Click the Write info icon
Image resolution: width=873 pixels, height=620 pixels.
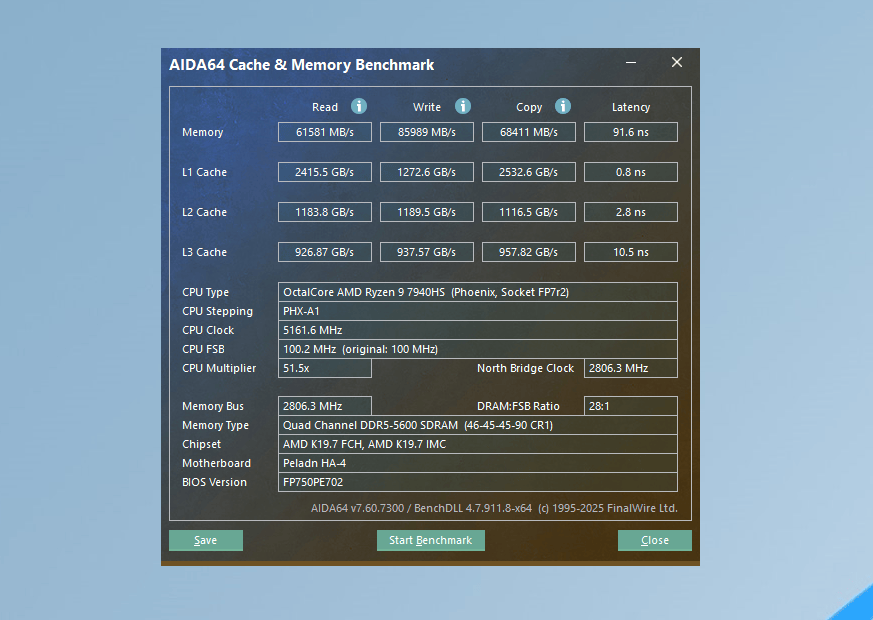pyautogui.click(x=463, y=106)
